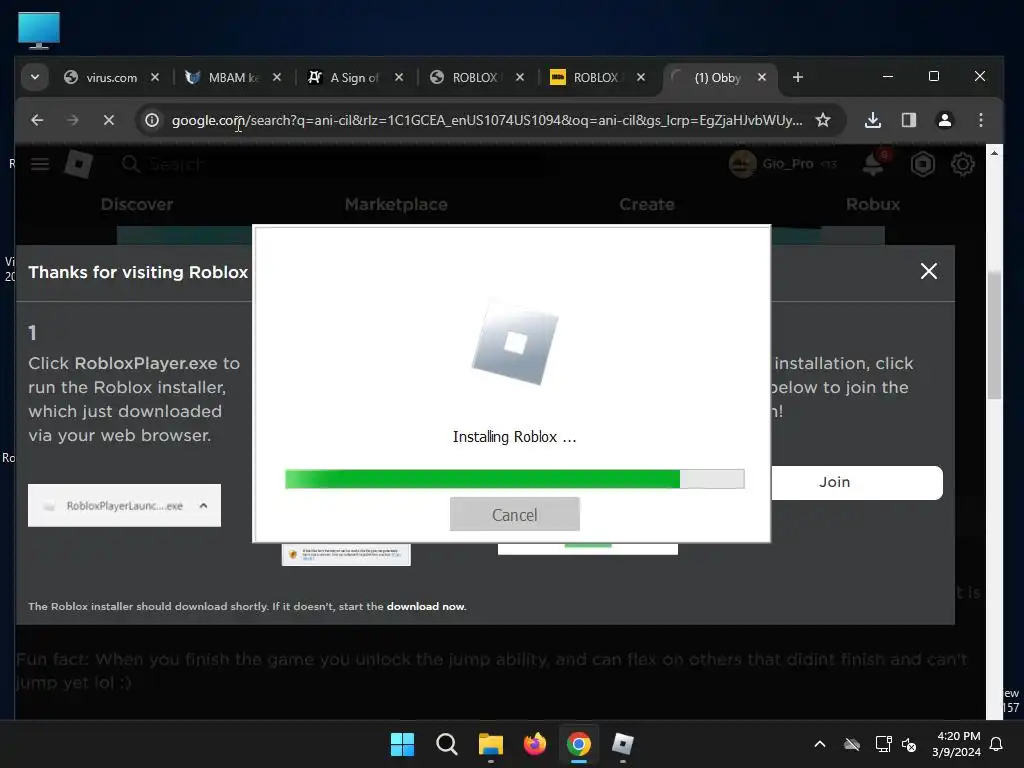
Task: Go back to previous page
Action: click(x=37, y=120)
